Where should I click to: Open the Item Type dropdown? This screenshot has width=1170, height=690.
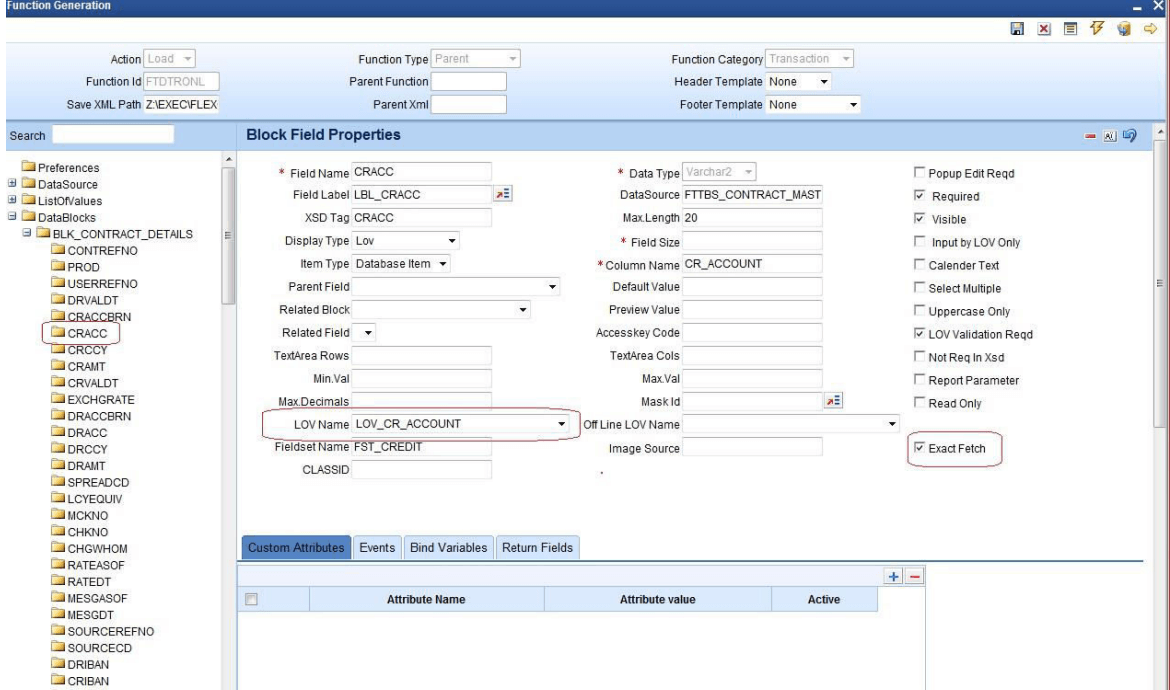[x=442, y=263]
